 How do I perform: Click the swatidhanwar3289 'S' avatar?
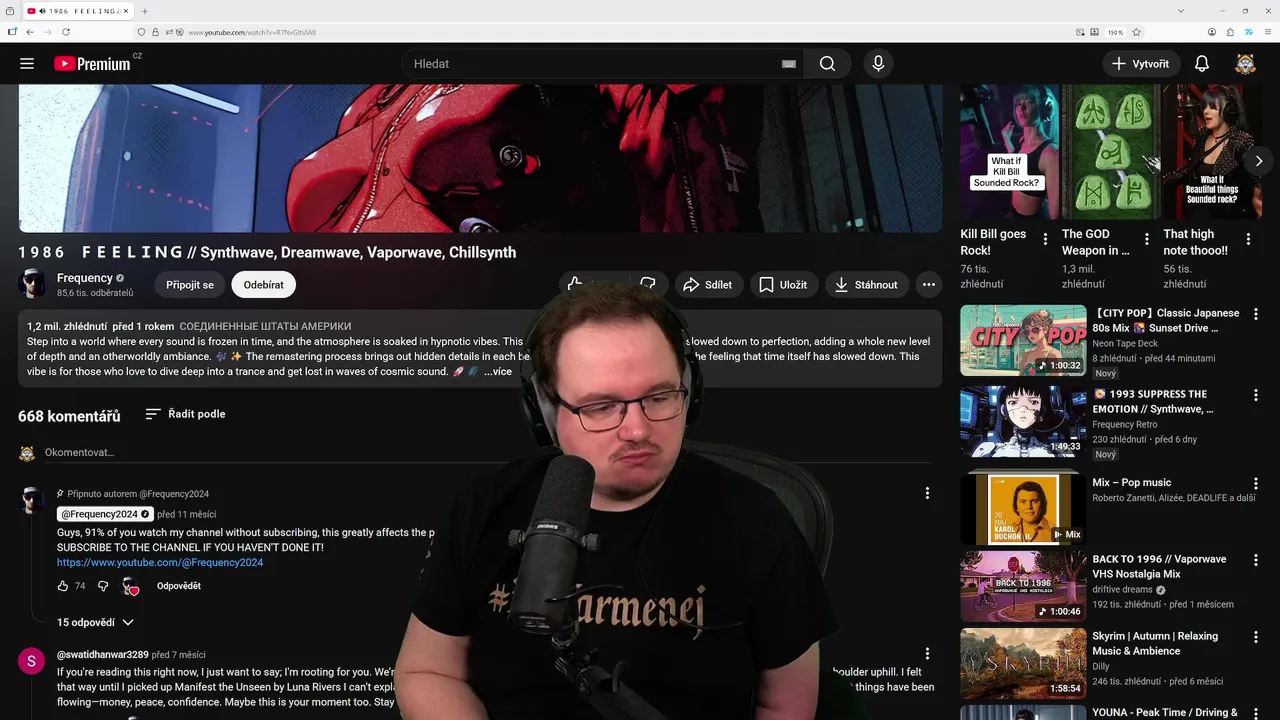[32, 661]
